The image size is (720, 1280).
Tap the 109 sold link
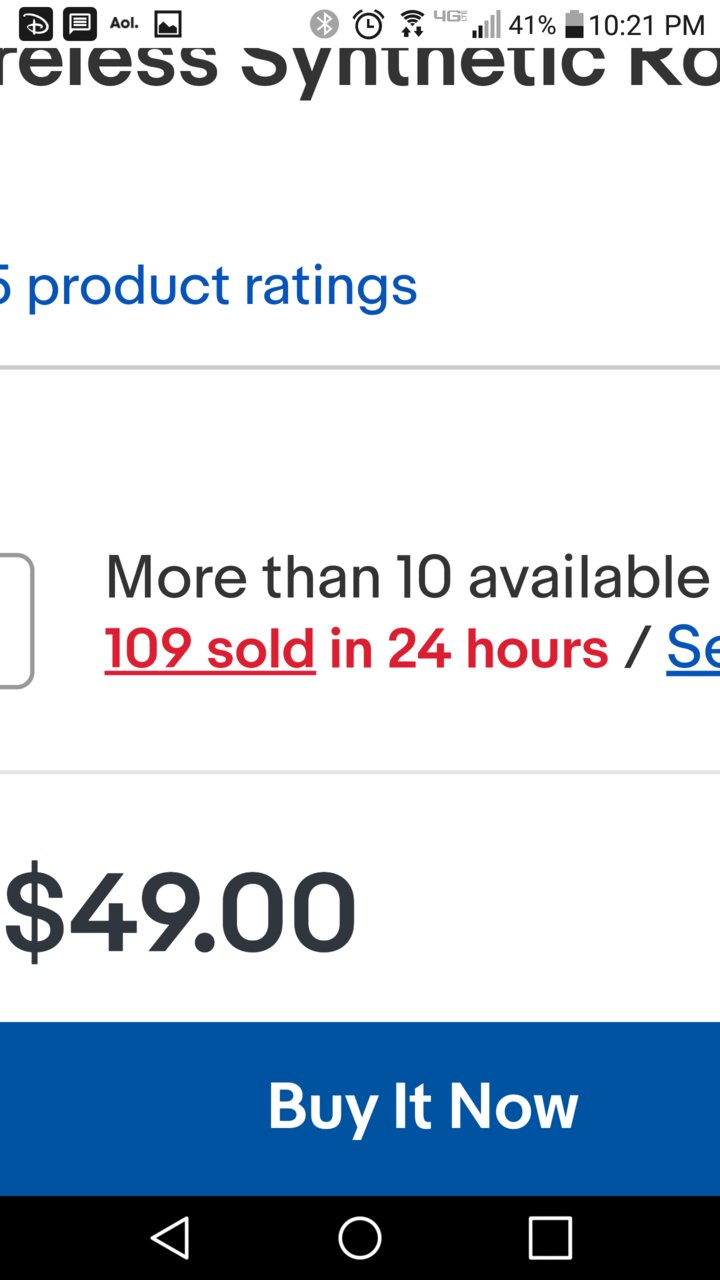point(210,649)
